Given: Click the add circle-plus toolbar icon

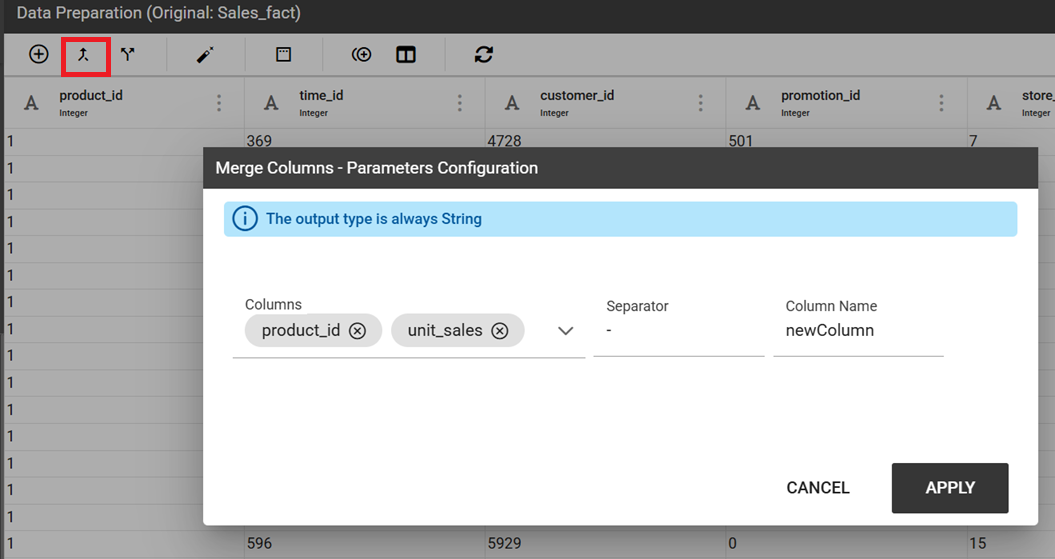Looking at the screenshot, I should [x=39, y=54].
